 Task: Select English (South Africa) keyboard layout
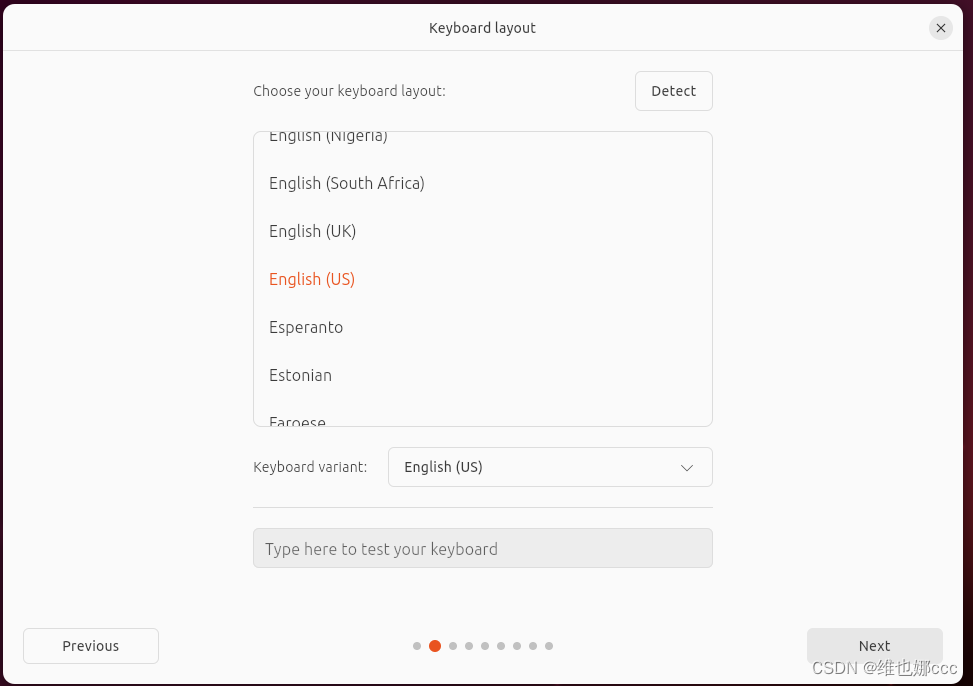(x=346, y=183)
